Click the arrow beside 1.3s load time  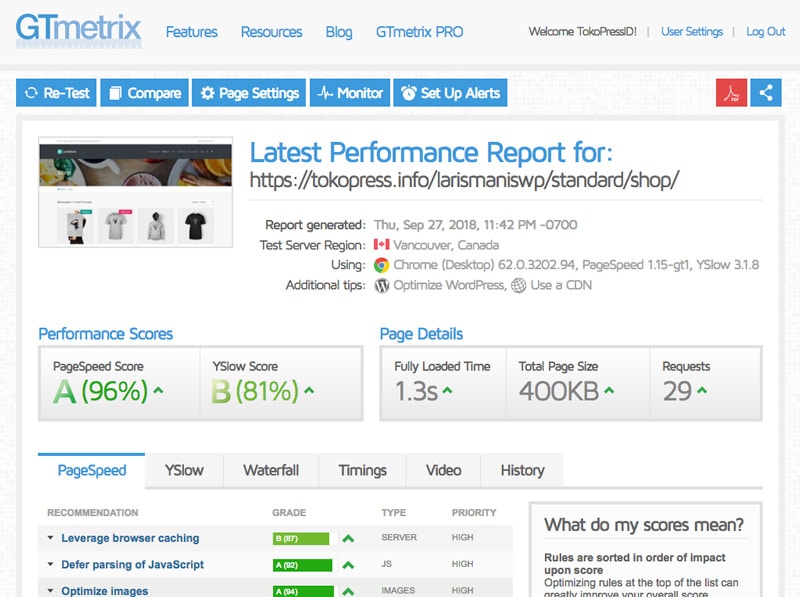447,390
